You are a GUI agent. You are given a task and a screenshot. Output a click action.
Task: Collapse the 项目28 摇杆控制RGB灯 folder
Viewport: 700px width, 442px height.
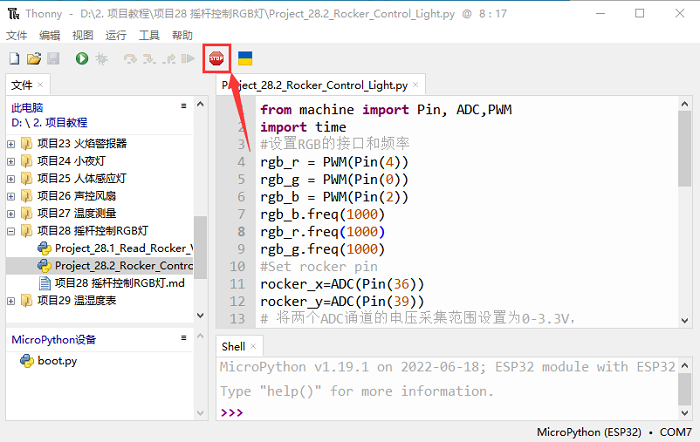click(x=12, y=230)
